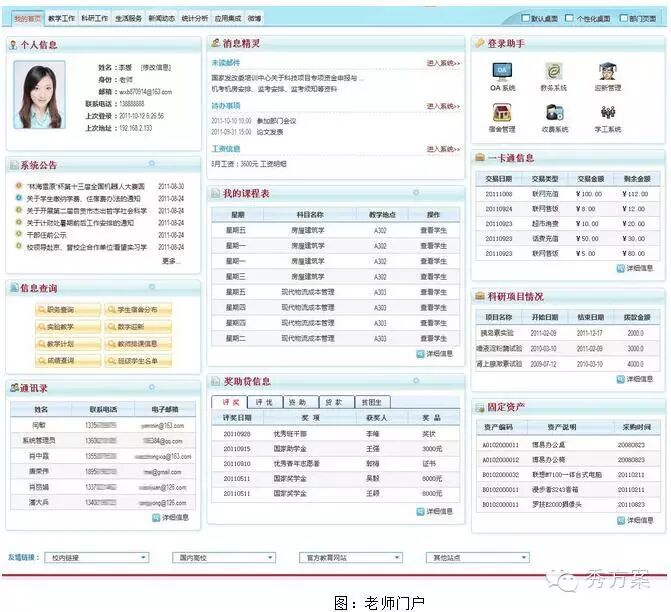Click 更多 link in 系统公告
Viewport: 671px width, 612px height.
[x=172, y=261]
